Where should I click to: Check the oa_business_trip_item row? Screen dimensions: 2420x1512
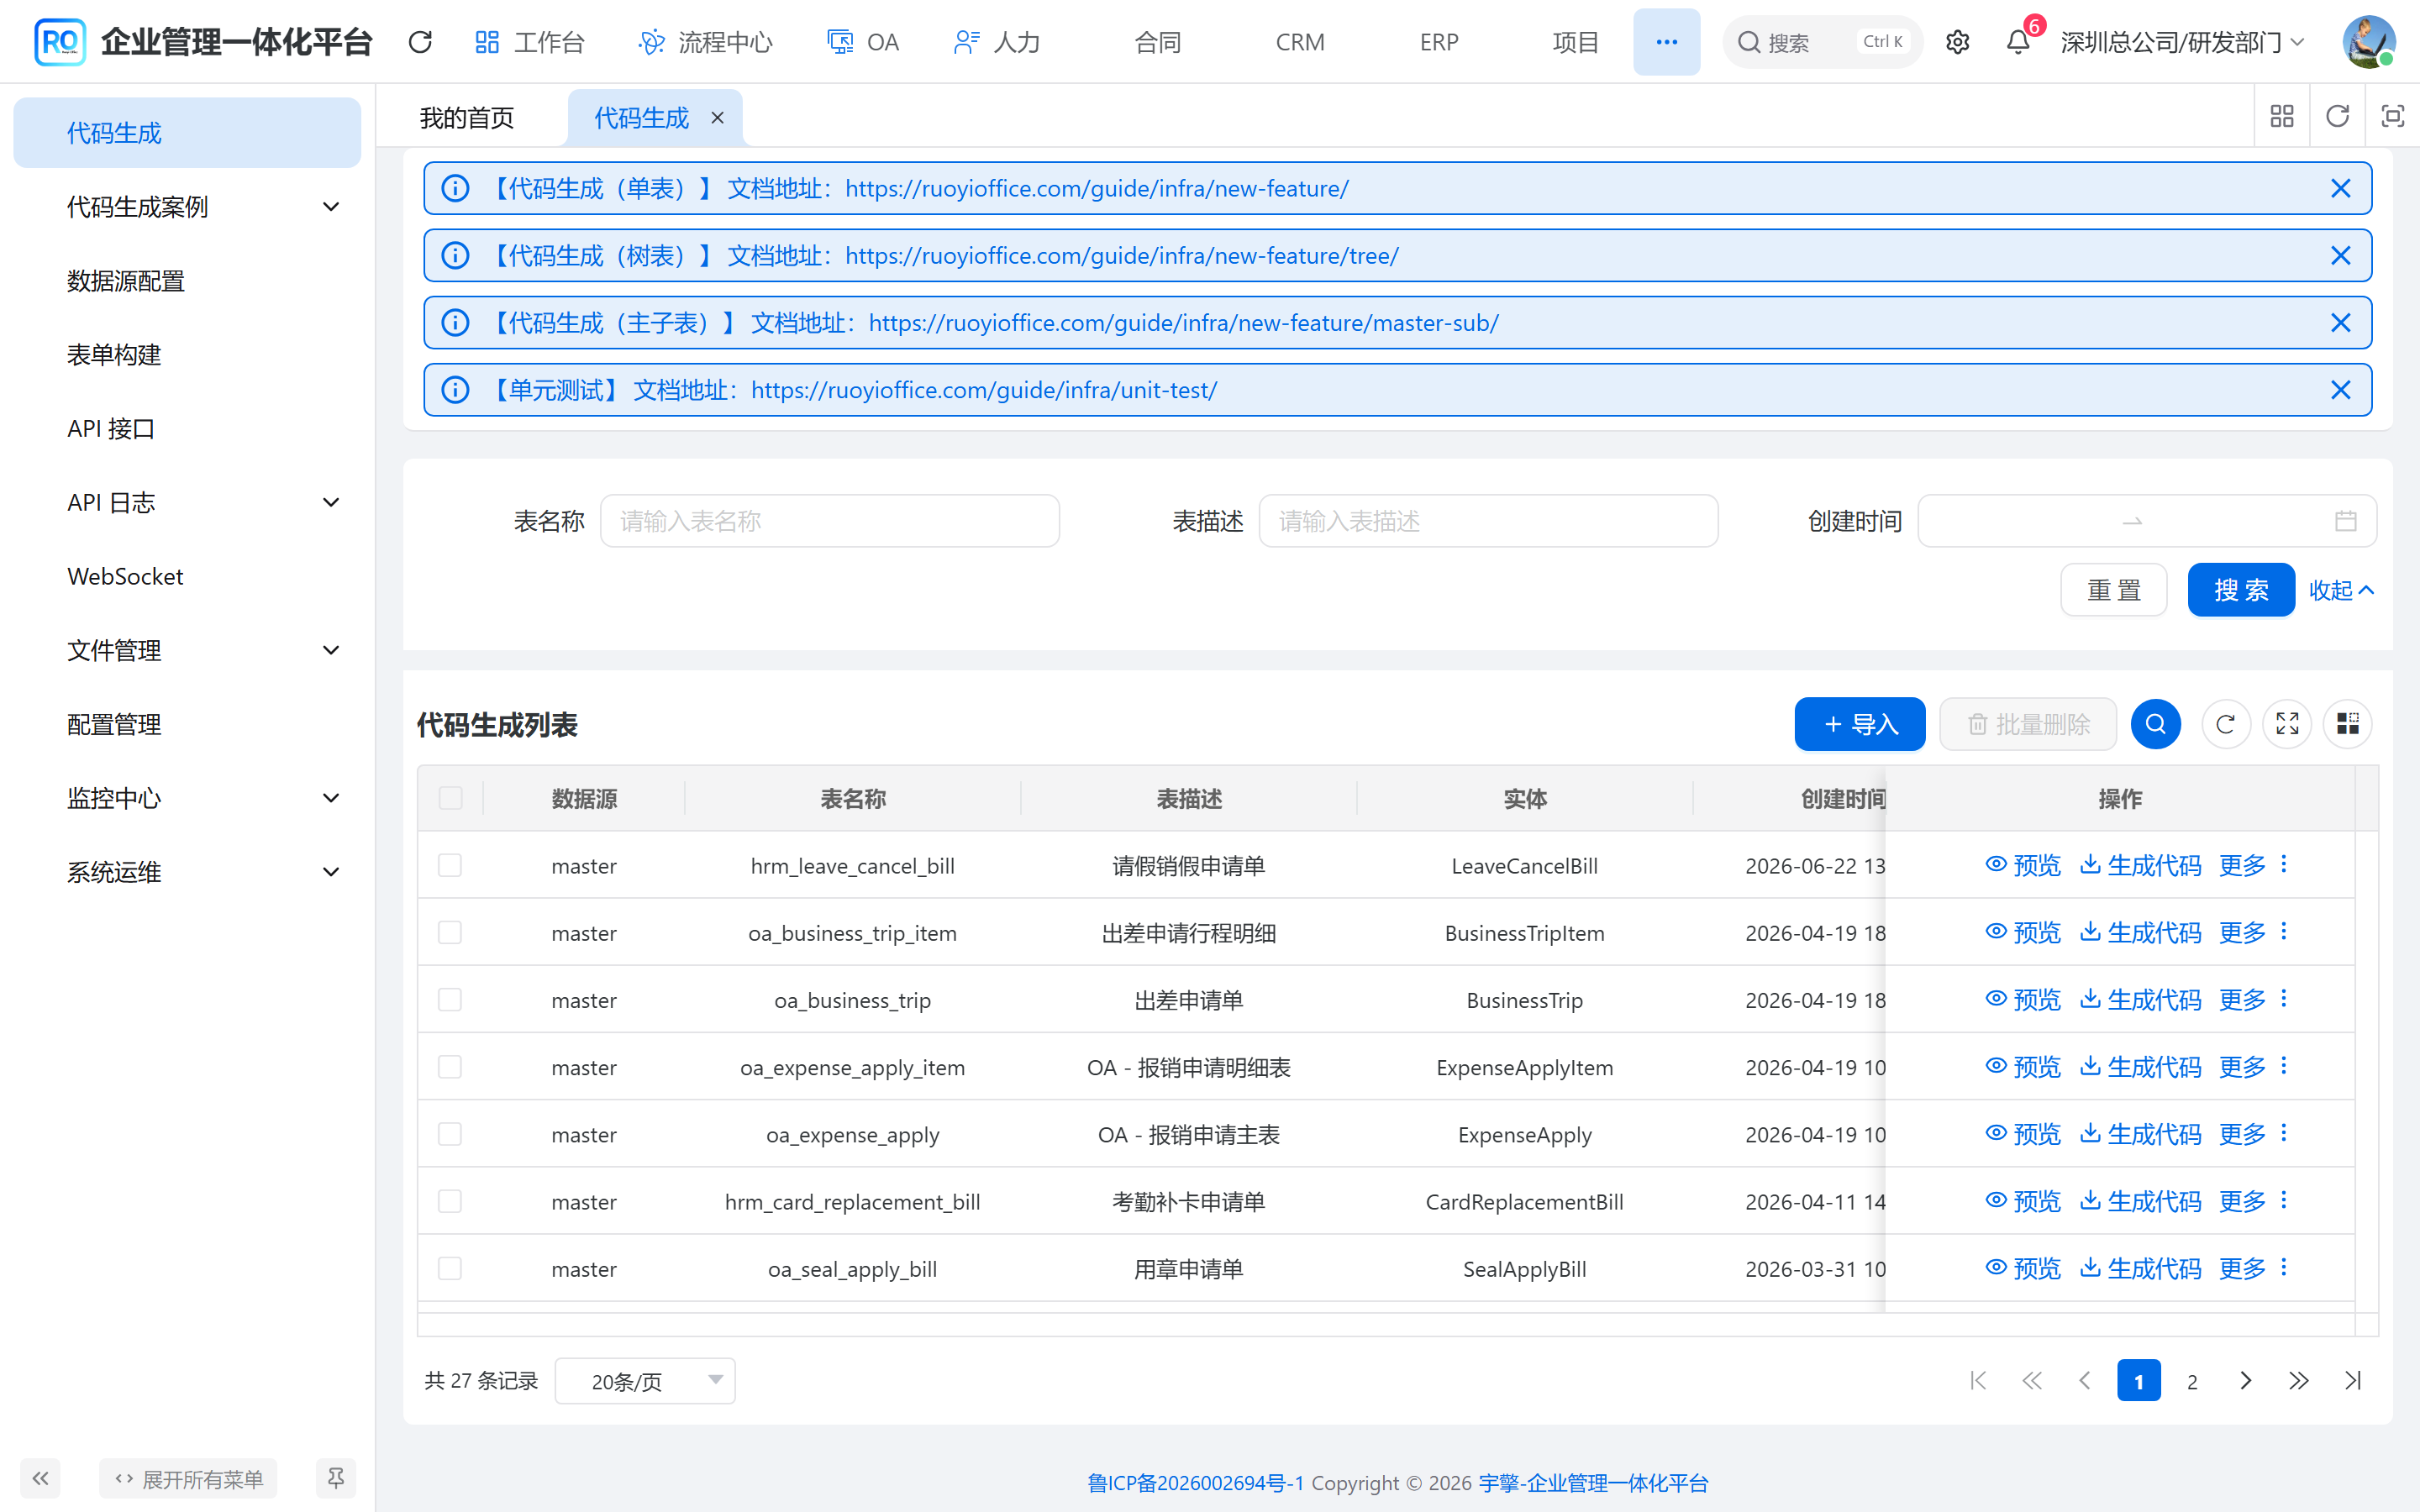450,932
